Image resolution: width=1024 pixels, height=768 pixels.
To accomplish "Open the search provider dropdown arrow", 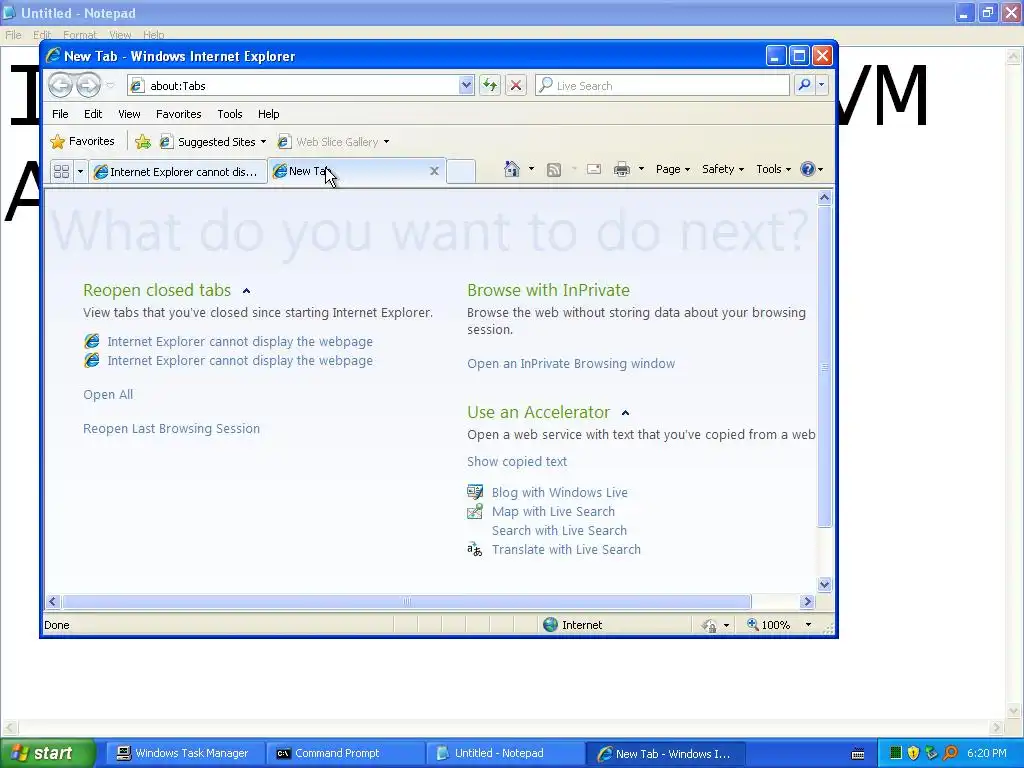I will [x=822, y=85].
